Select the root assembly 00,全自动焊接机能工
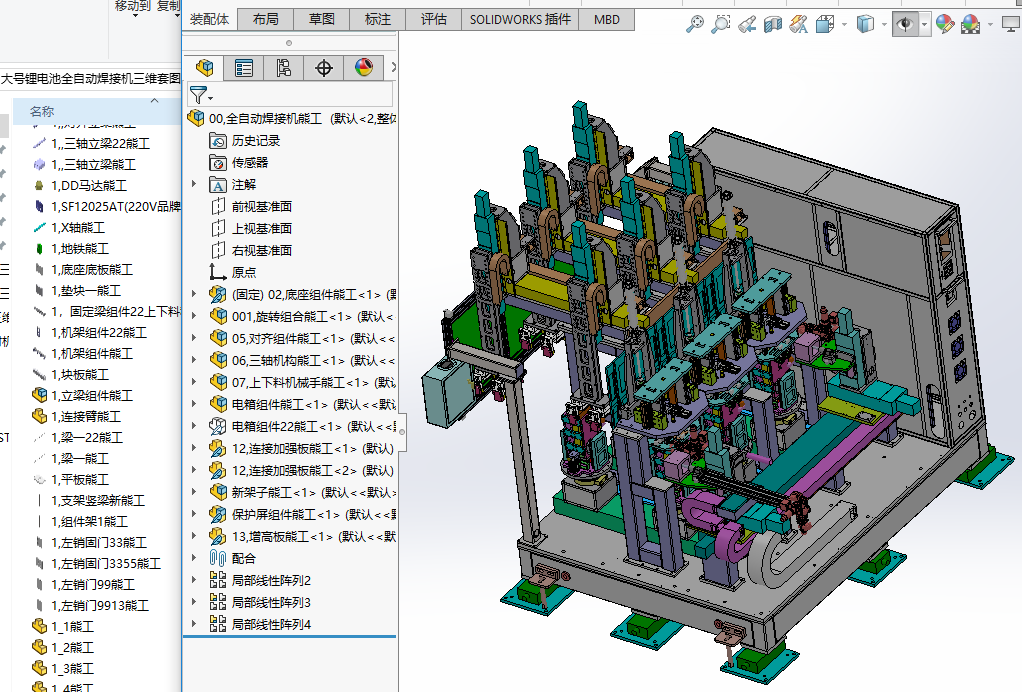The height and width of the screenshot is (692, 1022). 291,119
